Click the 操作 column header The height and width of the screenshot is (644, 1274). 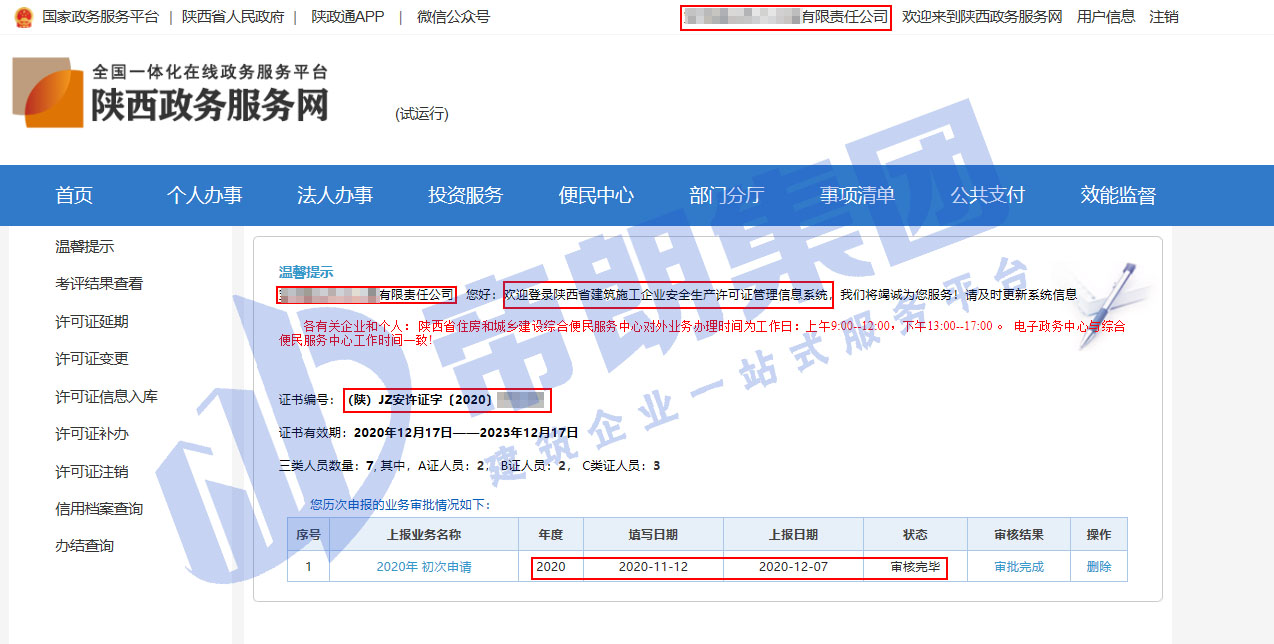[x=1099, y=535]
